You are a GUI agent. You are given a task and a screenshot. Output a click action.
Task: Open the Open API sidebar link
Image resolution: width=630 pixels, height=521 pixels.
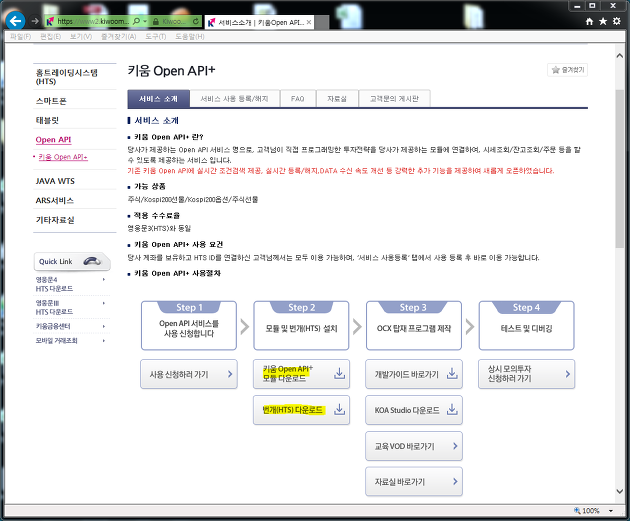pyautogui.click(x=53, y=140)
